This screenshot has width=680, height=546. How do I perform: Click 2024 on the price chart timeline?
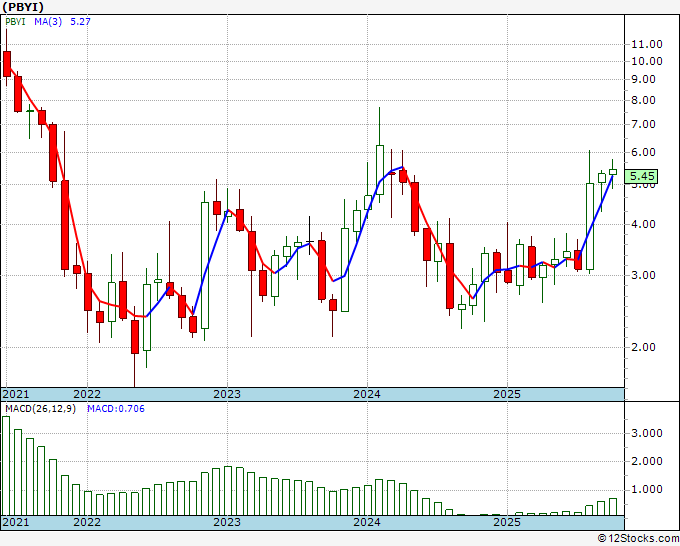367,394
